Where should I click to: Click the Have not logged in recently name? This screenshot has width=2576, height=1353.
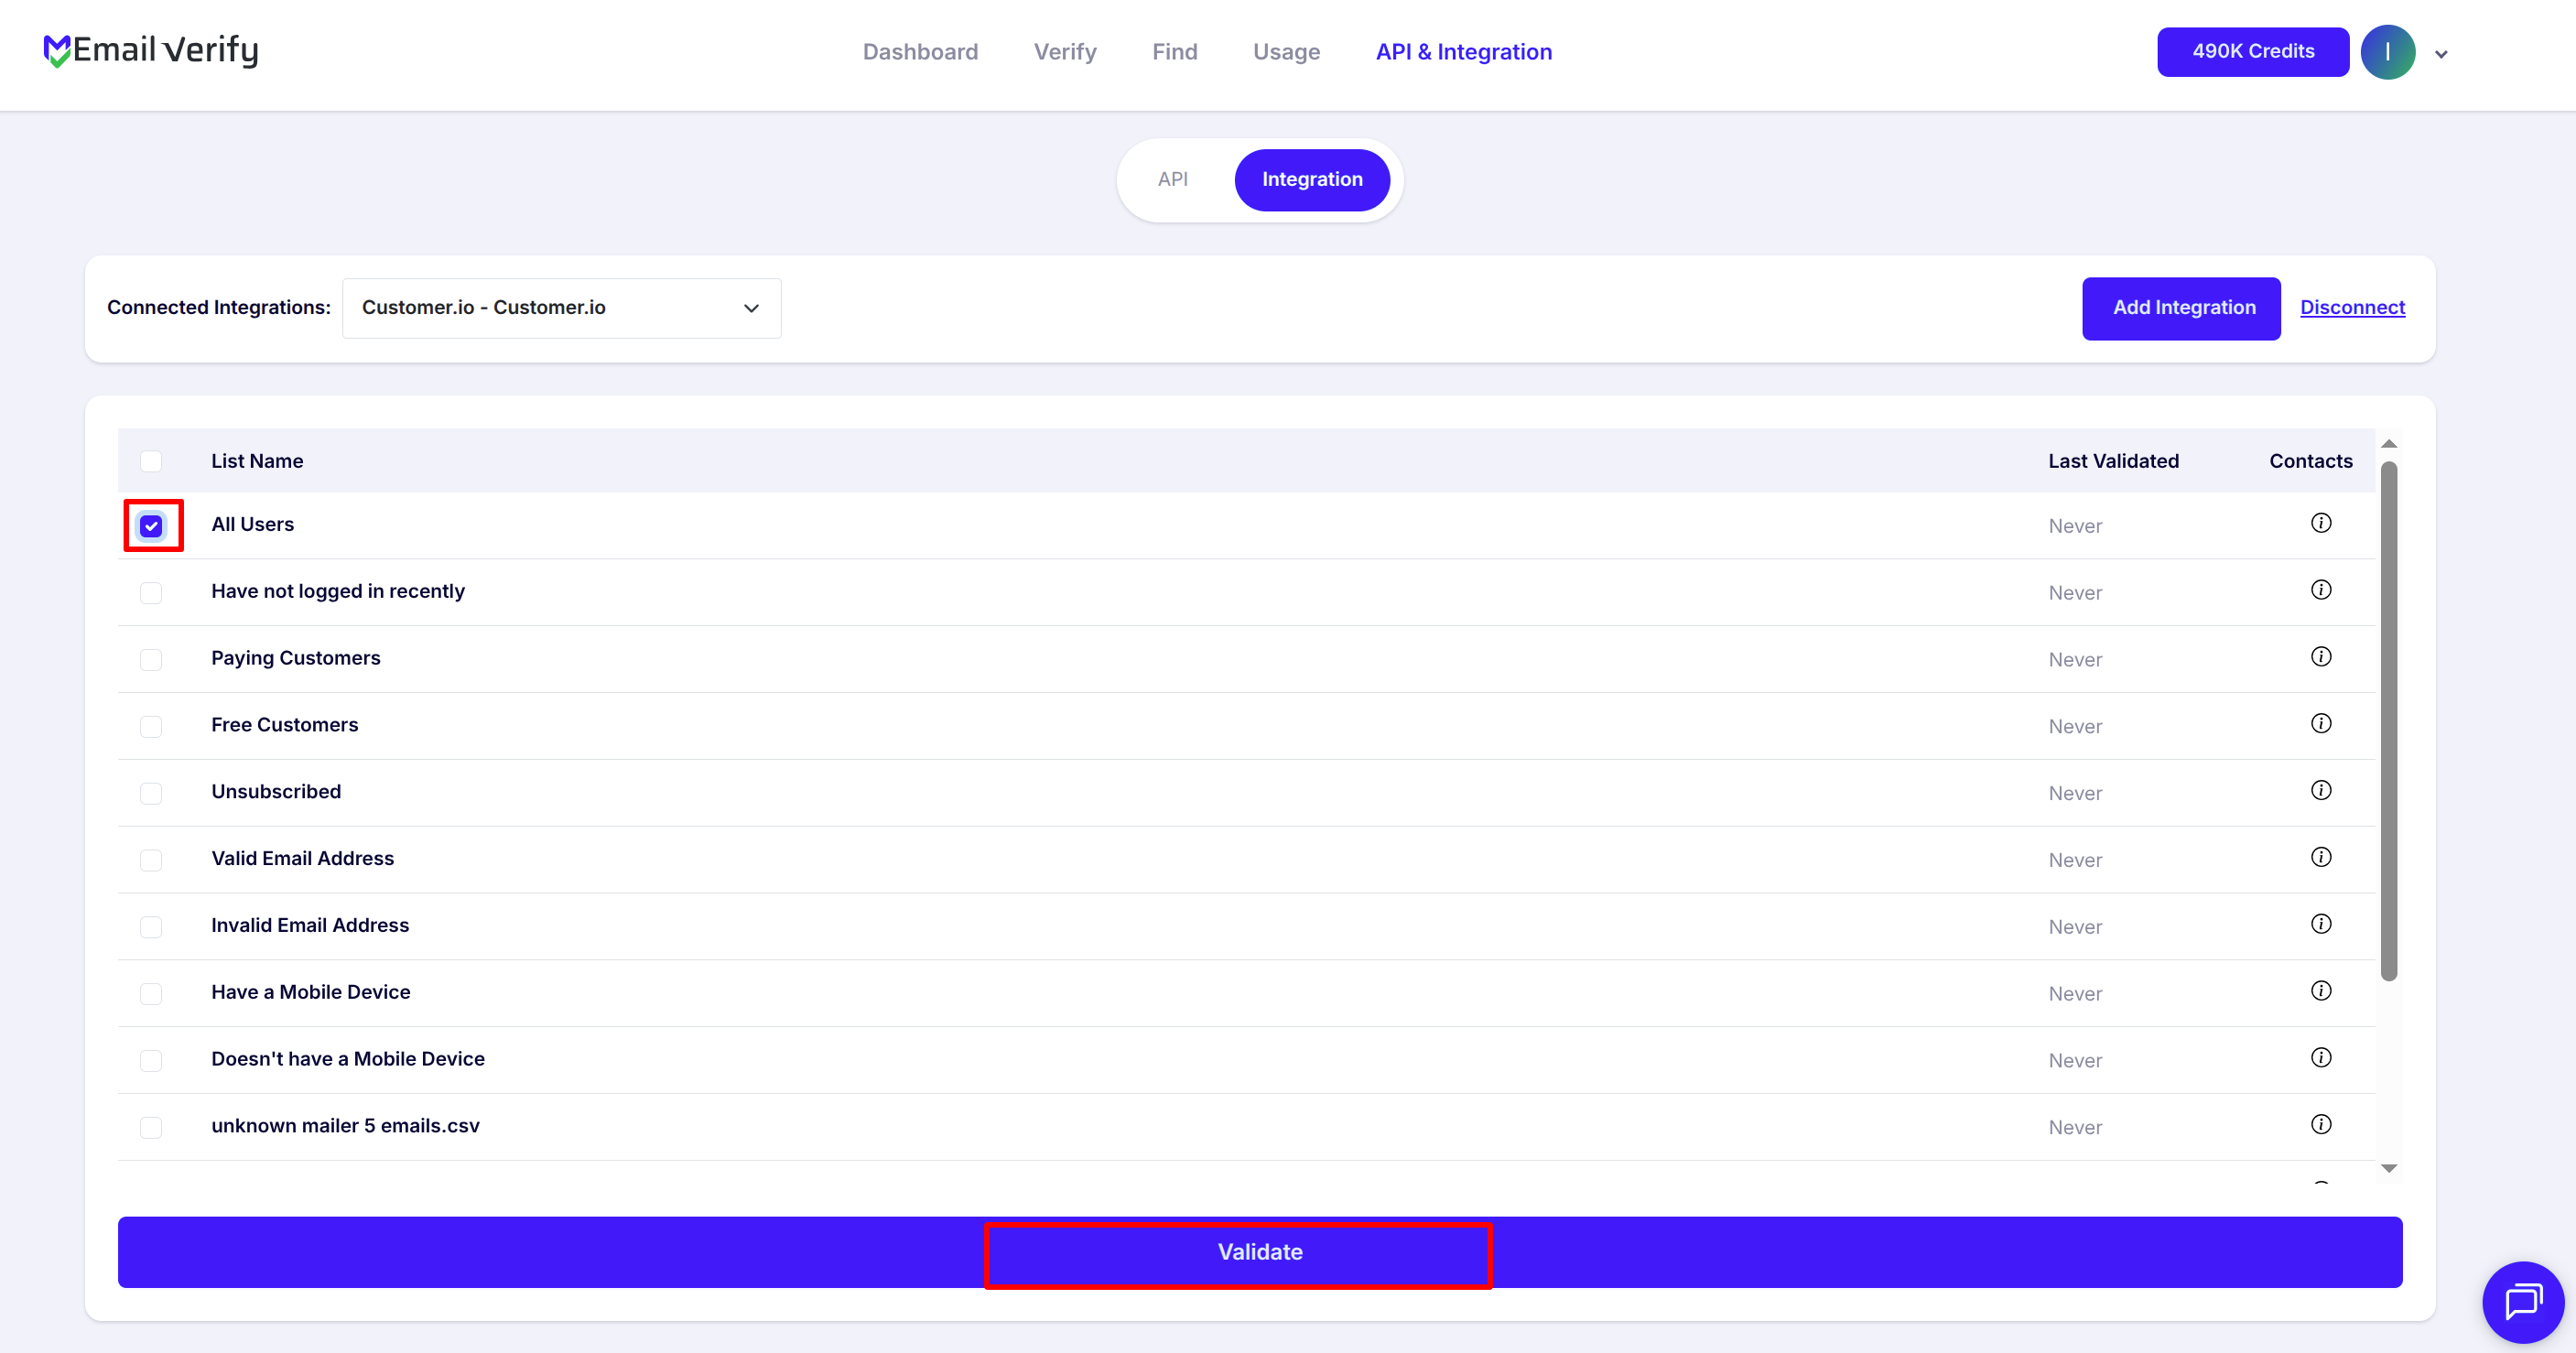338,591
